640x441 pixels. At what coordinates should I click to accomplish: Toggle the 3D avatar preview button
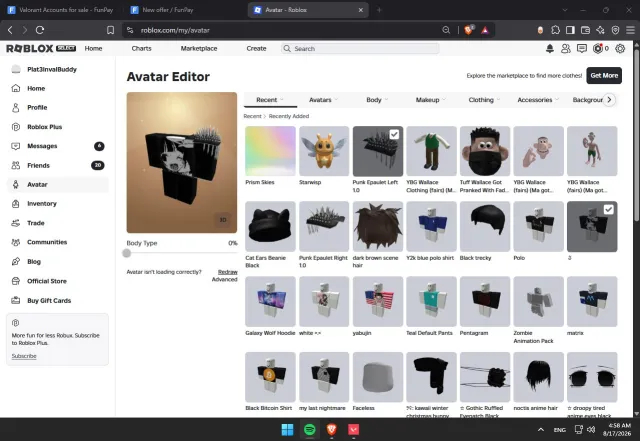(223, 220)
